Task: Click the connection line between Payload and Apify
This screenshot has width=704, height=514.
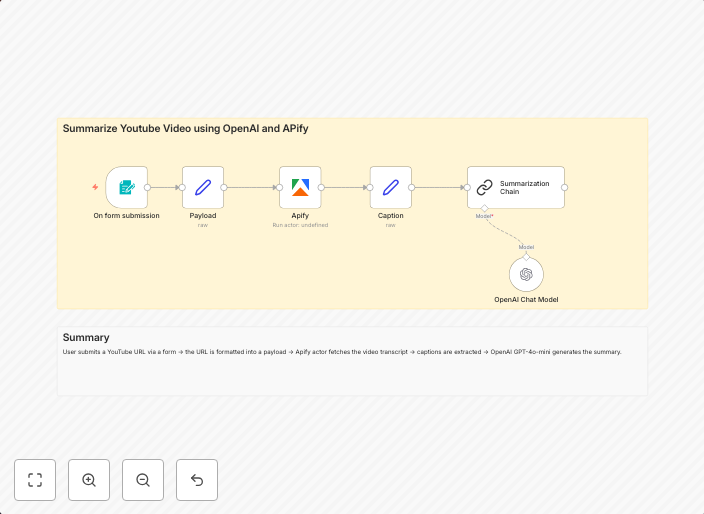Action: coord(251,187)
